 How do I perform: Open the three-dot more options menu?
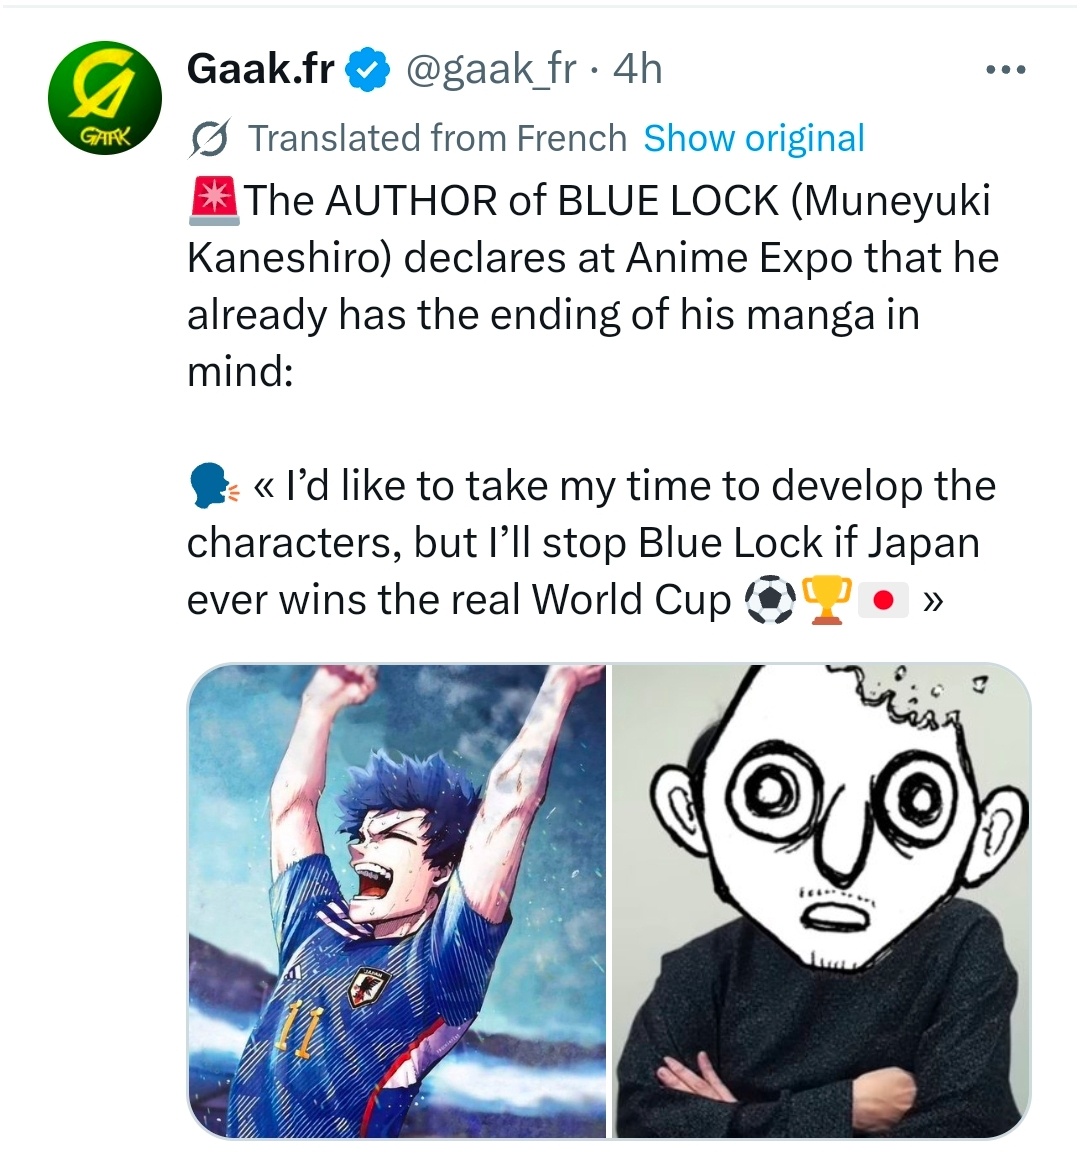click(x=1006, y=70)
